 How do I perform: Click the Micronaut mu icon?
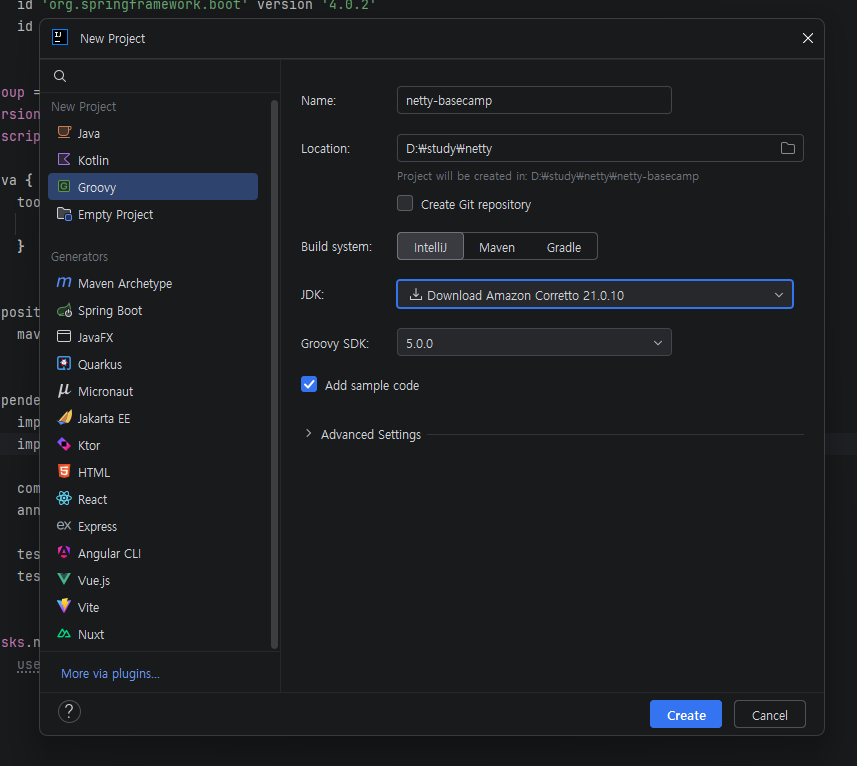[64, 391]
